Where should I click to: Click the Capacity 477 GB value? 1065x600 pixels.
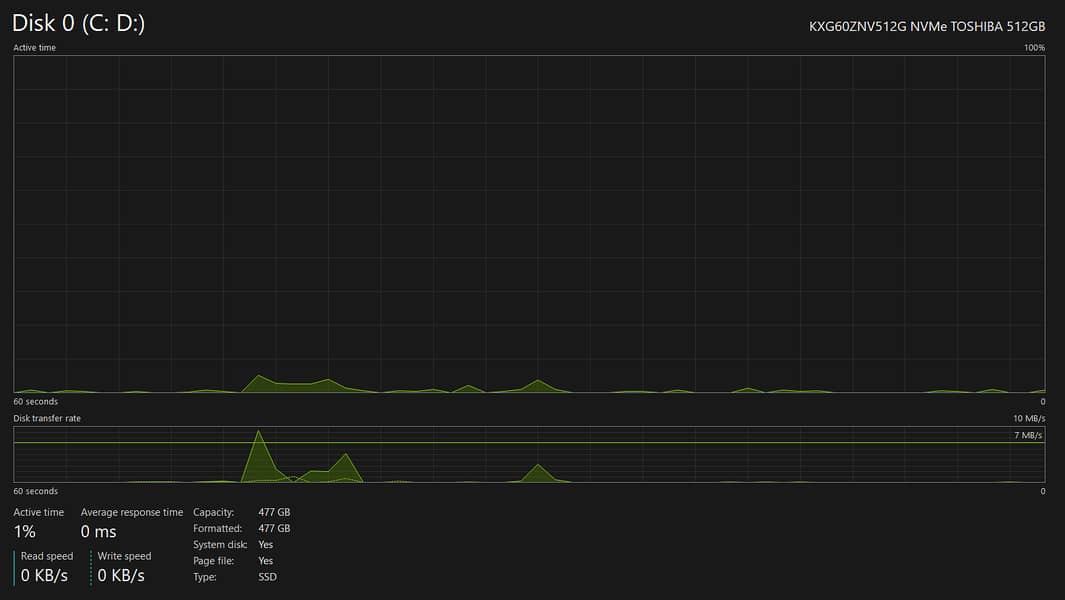click(274, 512)
